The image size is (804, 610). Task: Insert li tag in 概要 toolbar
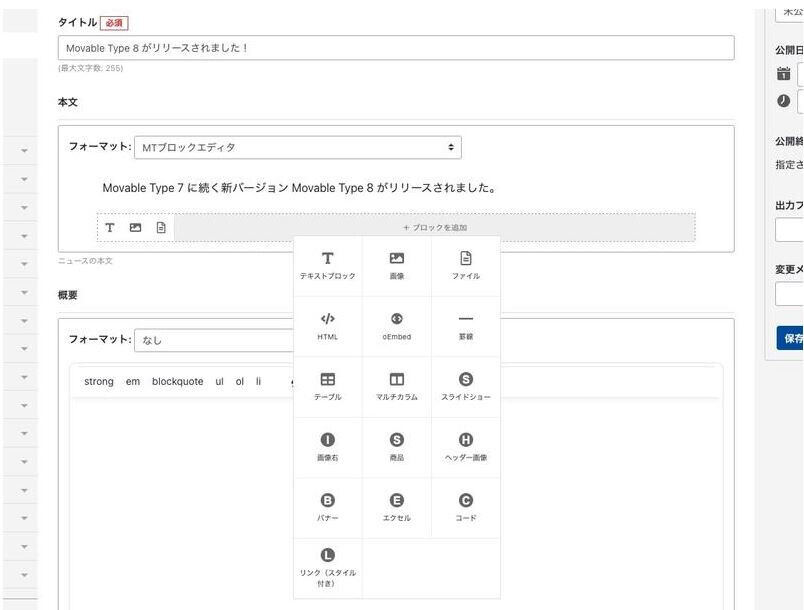(258, 381)
